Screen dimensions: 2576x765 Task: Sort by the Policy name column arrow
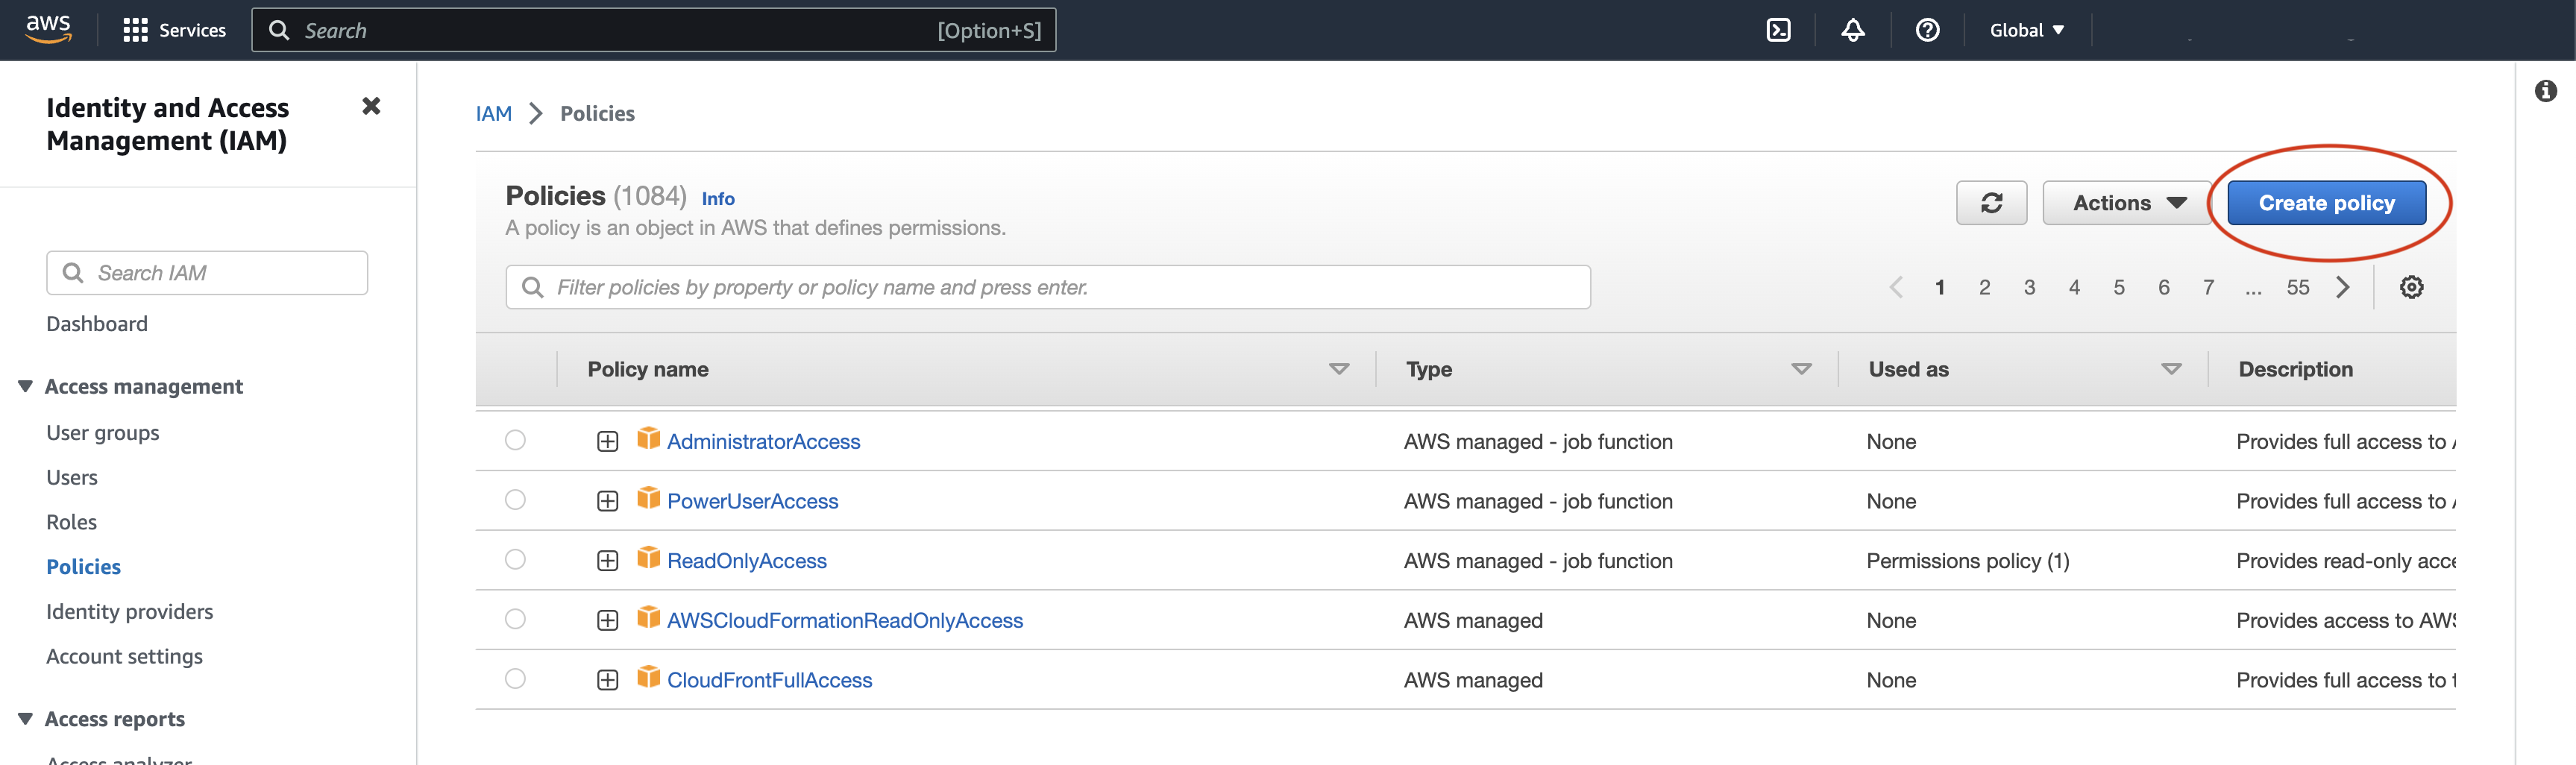point(1338,370)
